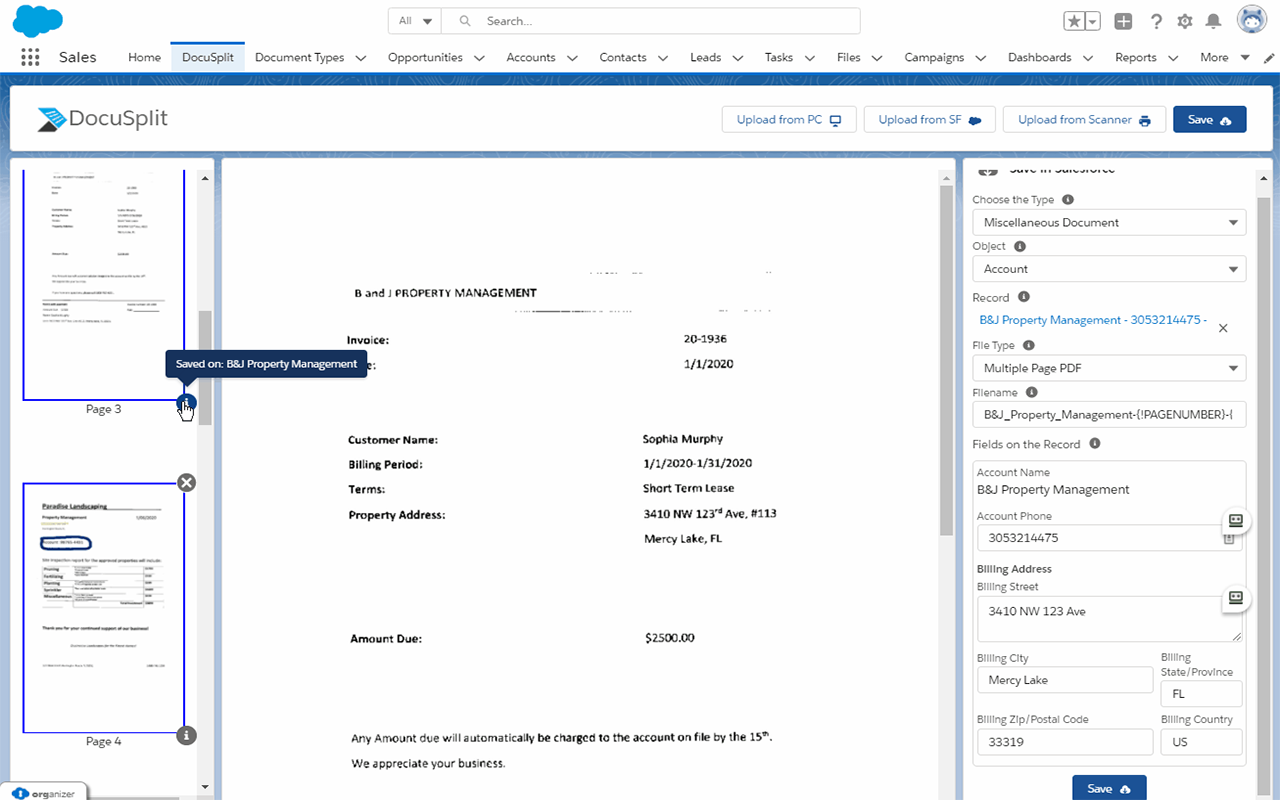1280x800 pixels.
Task: Open the Setup gear menu
Action: click(x=1185, y=21)
